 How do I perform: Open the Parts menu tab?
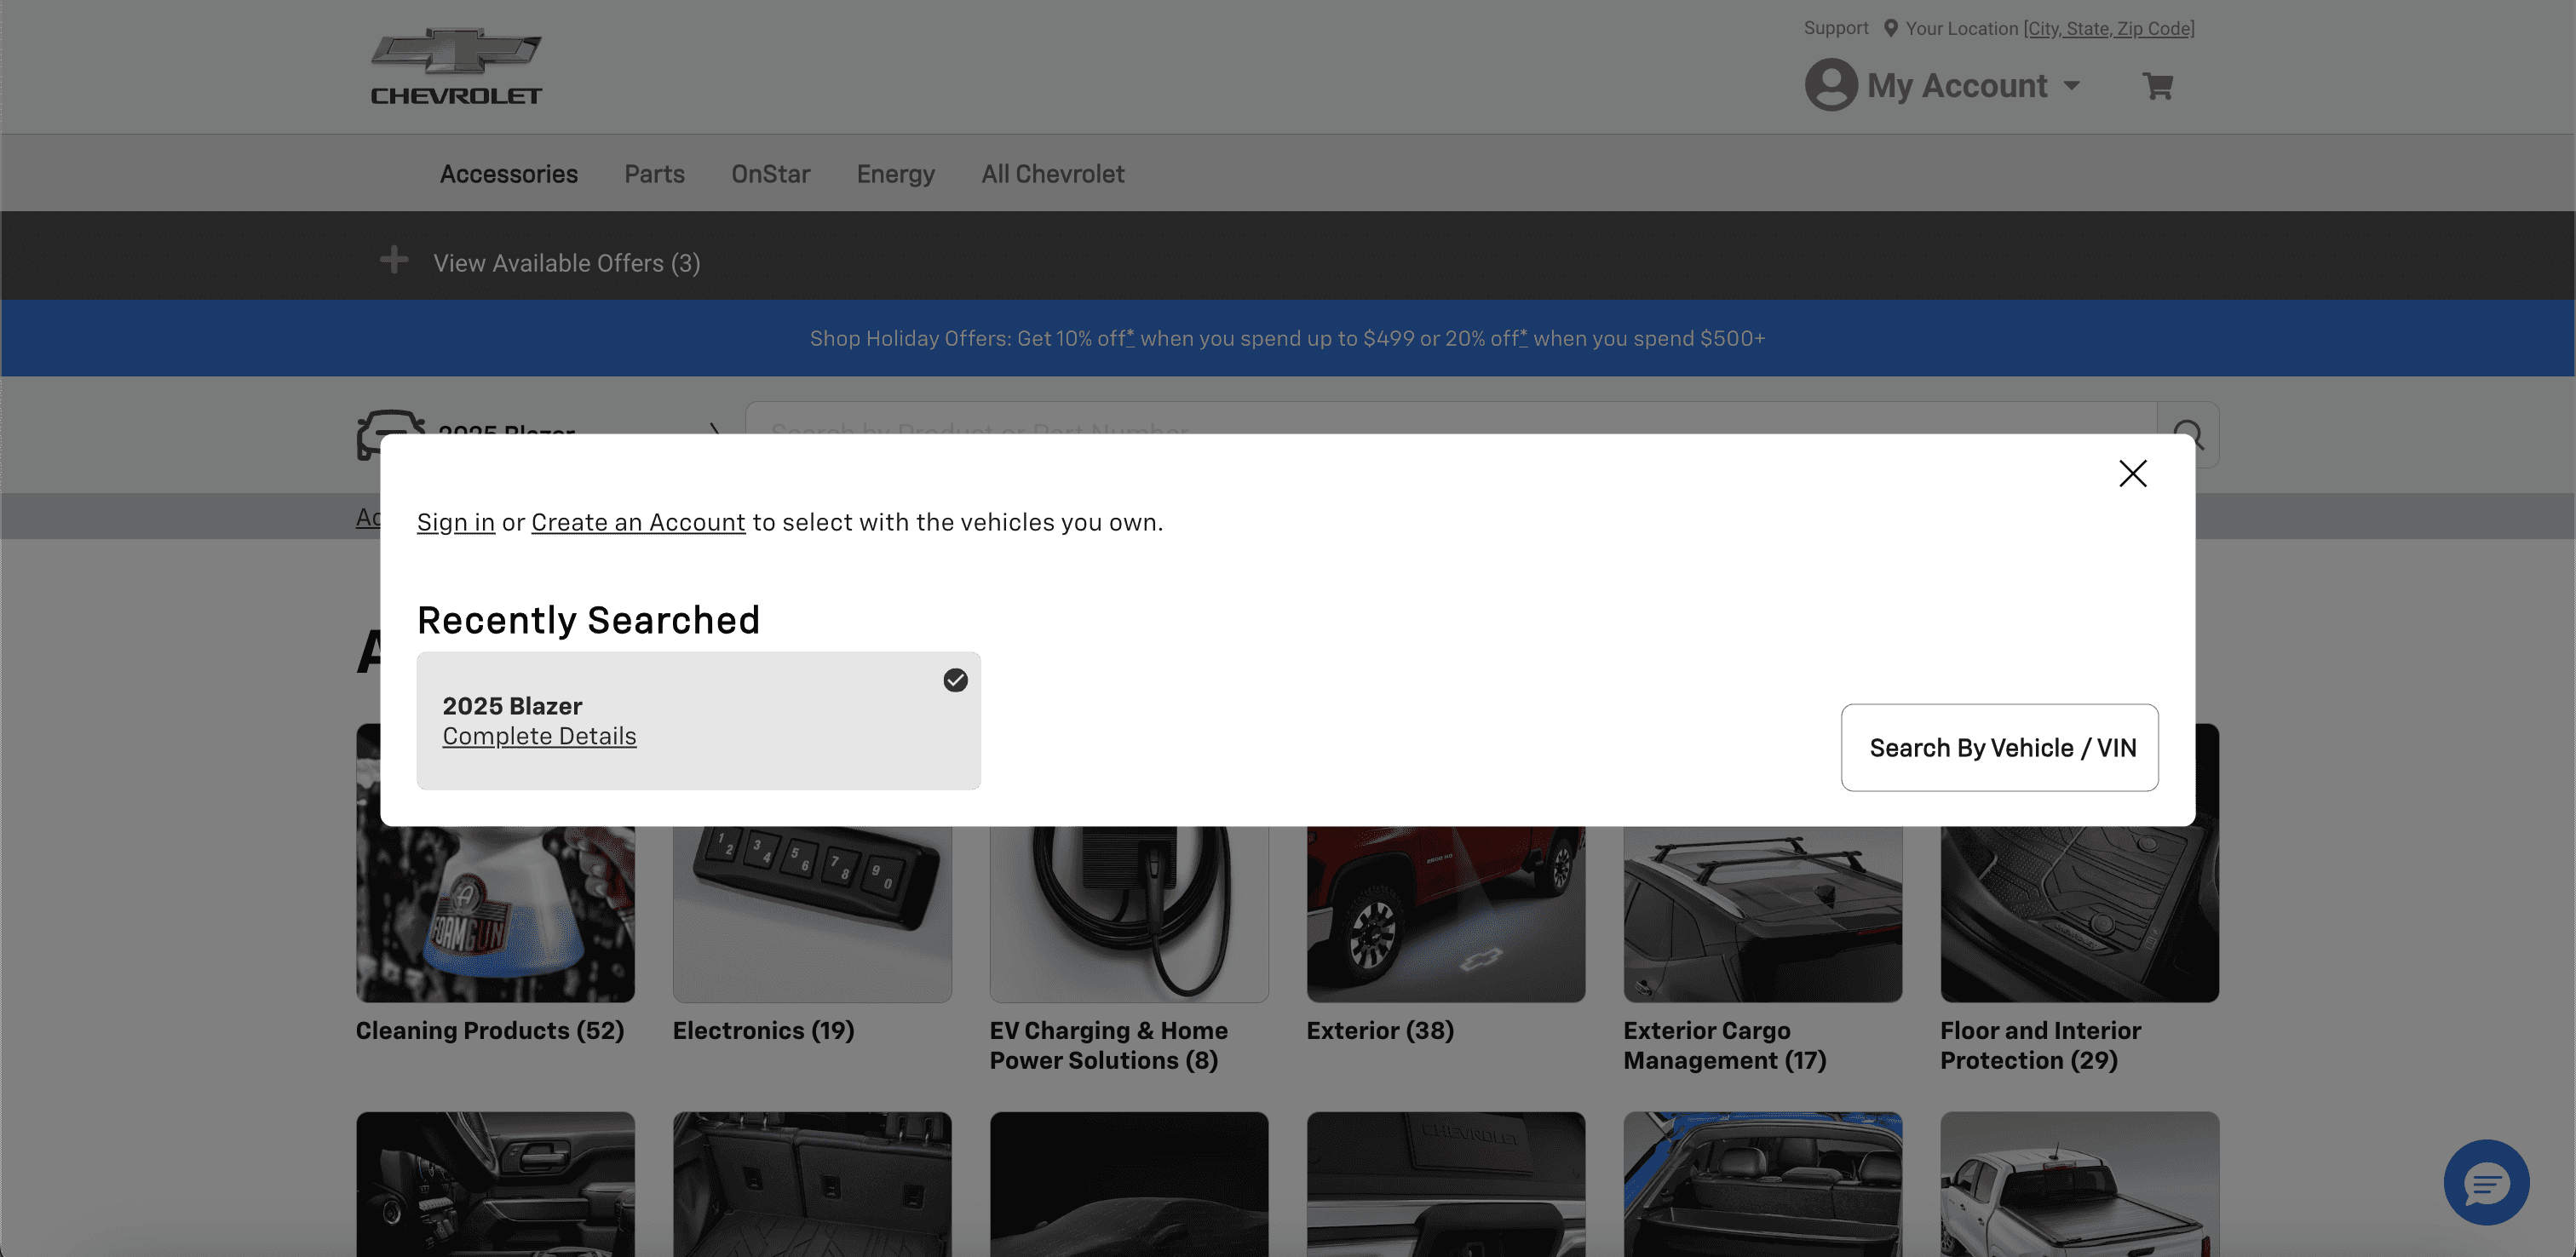point(654,174)
